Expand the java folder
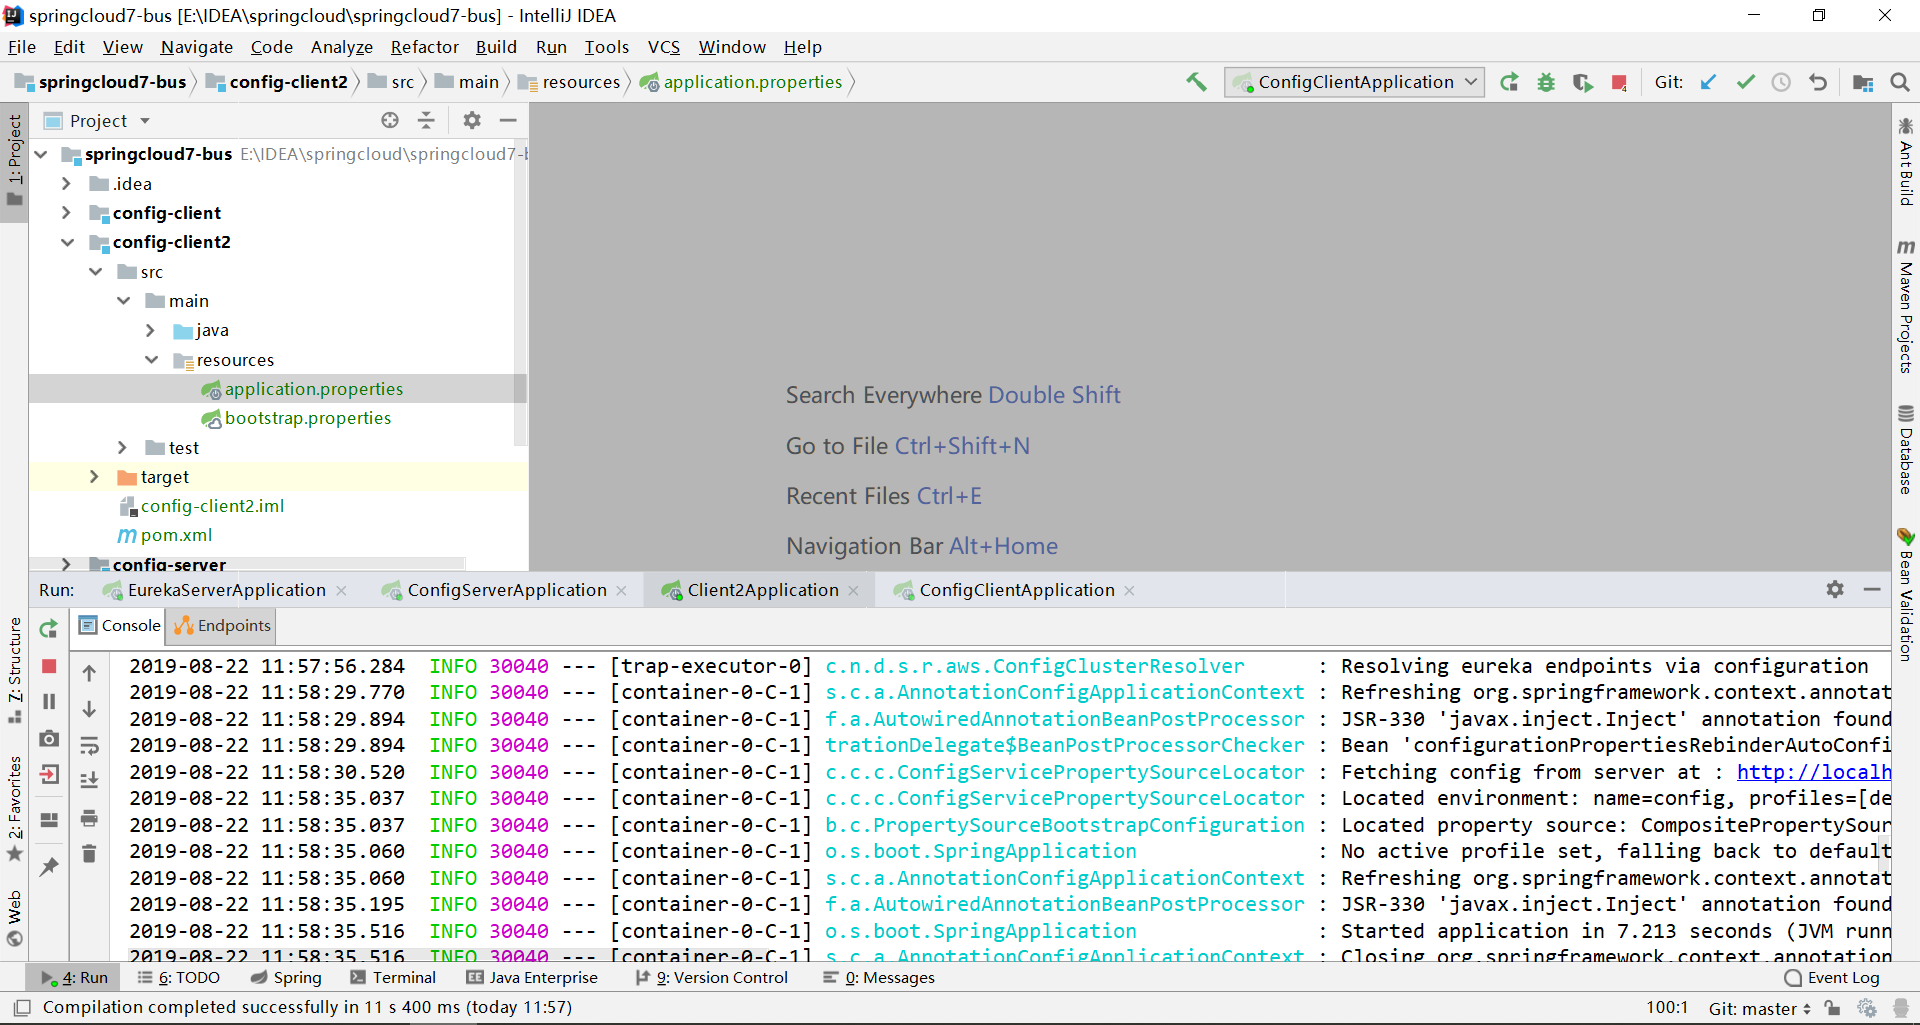1920x1025 pixels. [x=150, y=330]
